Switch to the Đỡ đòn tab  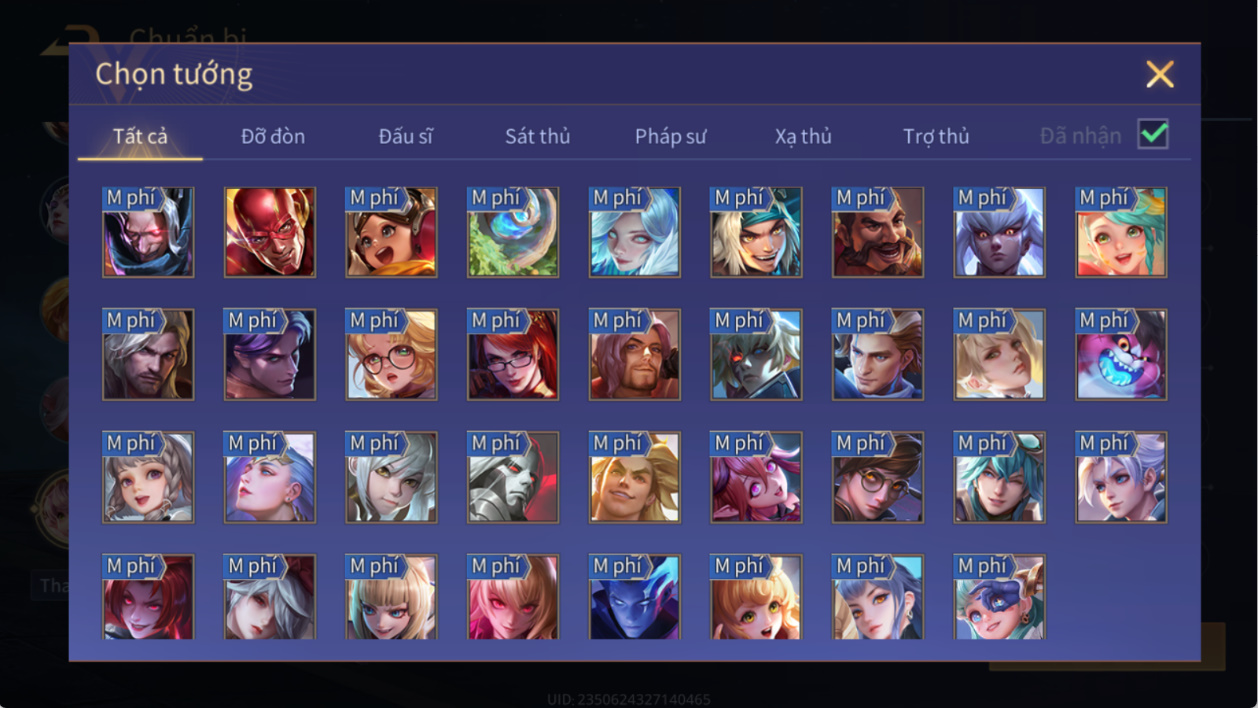(x=273, y=136)
